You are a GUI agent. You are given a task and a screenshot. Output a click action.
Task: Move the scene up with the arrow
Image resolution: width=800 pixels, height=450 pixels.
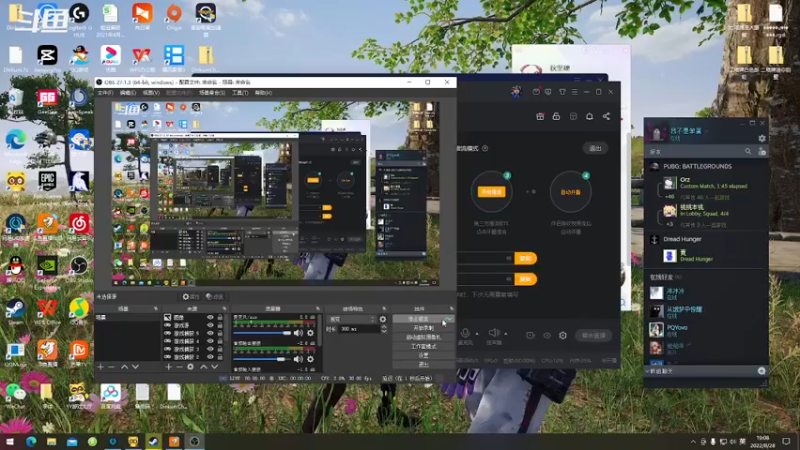point(124,367)
